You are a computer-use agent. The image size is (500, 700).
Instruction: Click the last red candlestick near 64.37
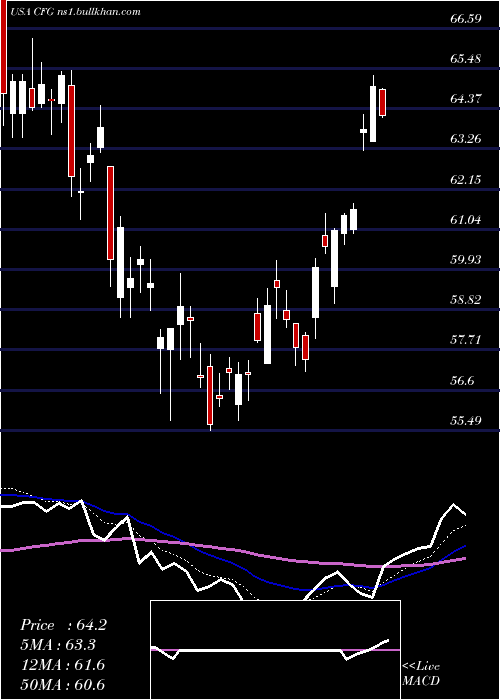click(x=383, y=103)
